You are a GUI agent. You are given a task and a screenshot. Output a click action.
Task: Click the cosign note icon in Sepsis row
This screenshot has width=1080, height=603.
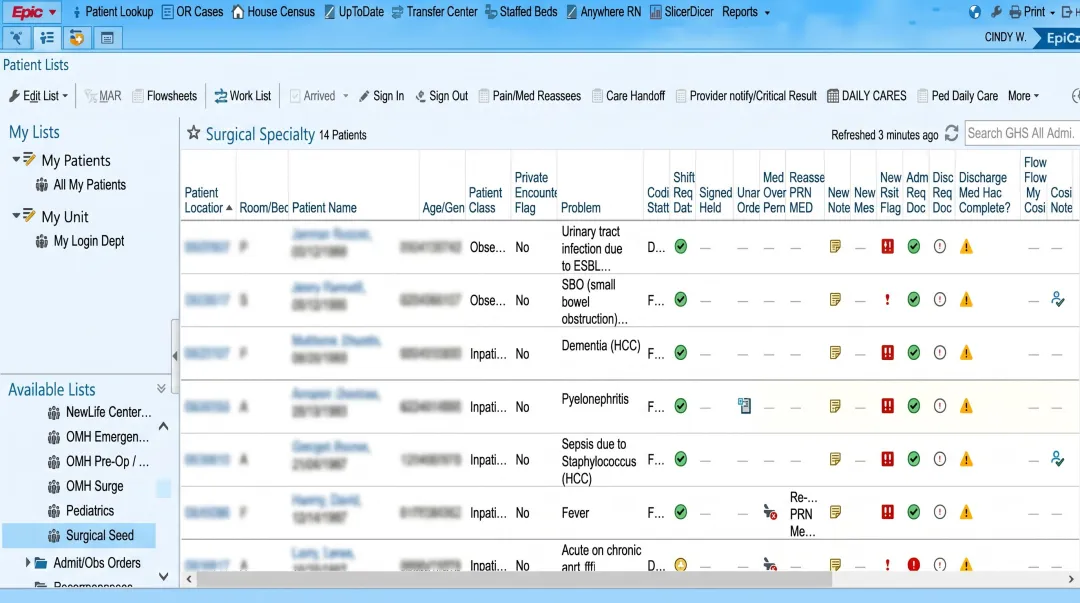[x=1057, y=458]
